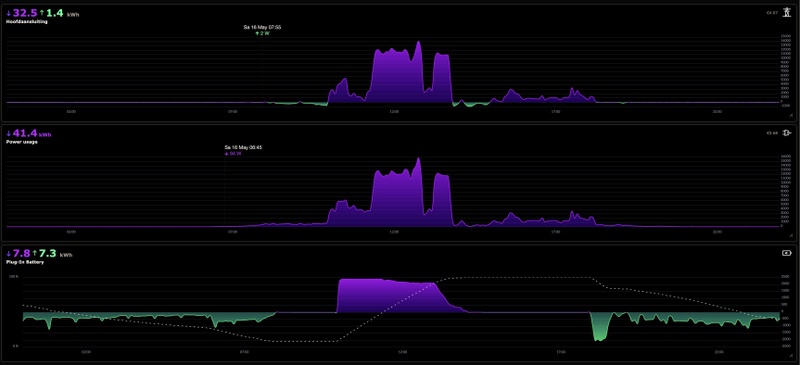Click the Sa 16 May 07:55 tooltip label
The width and height of the screenshot is (800, 365).
point(262,28)
